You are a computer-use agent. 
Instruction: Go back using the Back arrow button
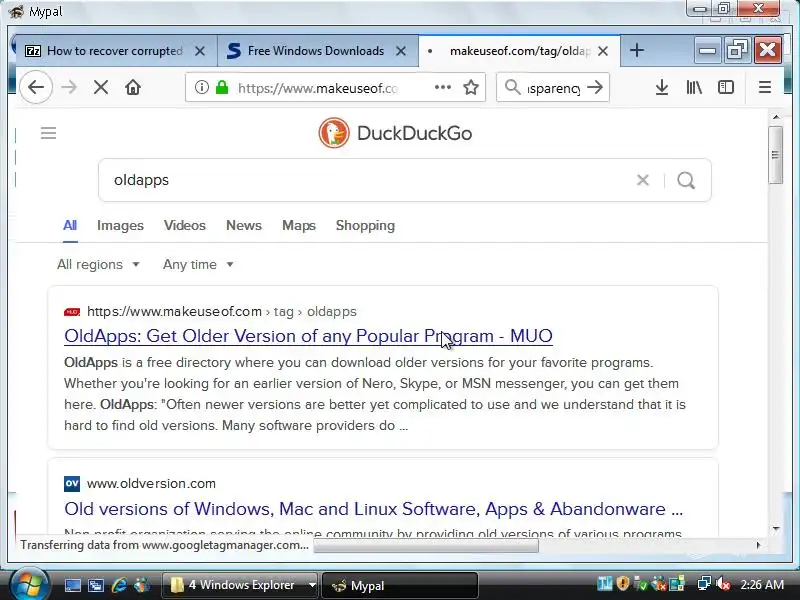pyautogui.click(x=36, y=88)
